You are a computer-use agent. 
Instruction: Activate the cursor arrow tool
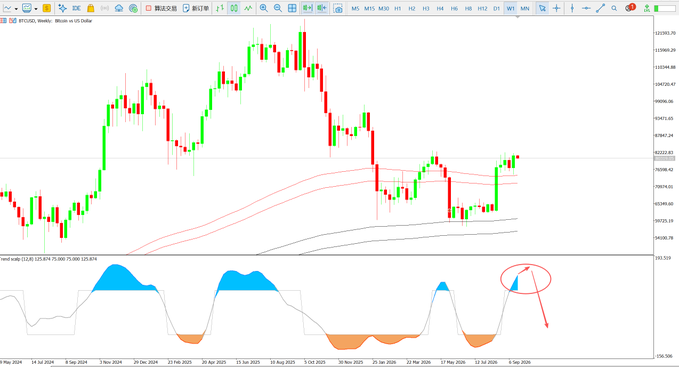[x=542, y=8]
